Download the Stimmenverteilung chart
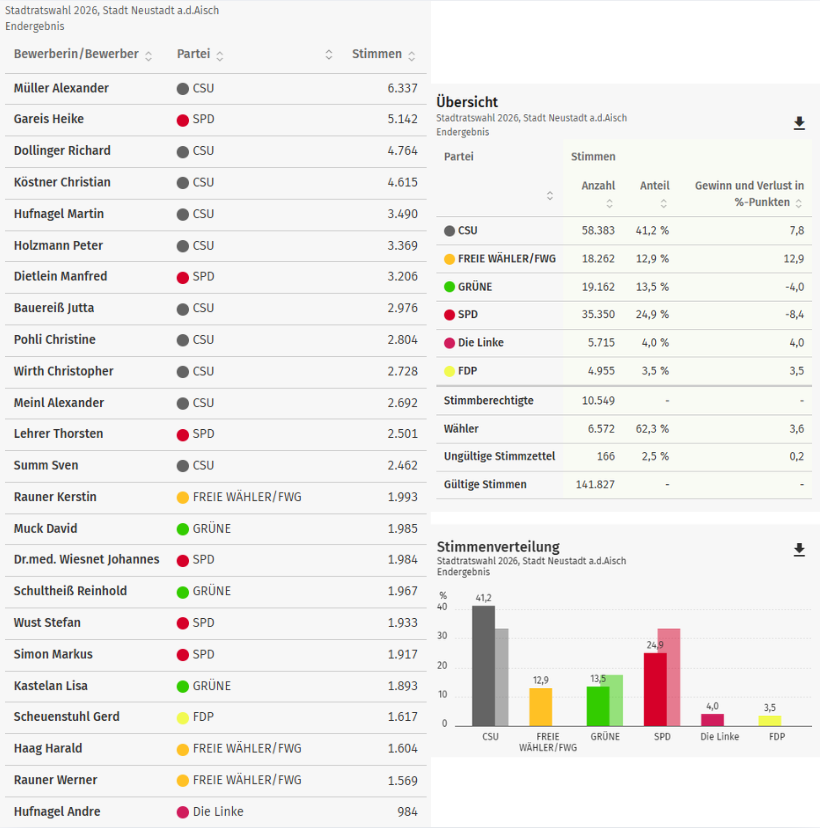Image resolution: width=820 pixels, height=828 pixels. point(799,550)
